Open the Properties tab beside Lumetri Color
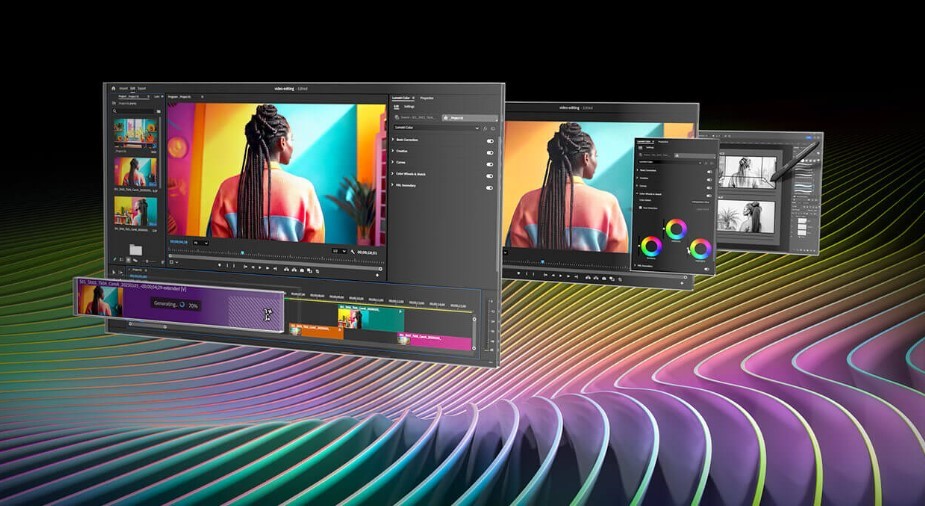 [x=427, y=98]
